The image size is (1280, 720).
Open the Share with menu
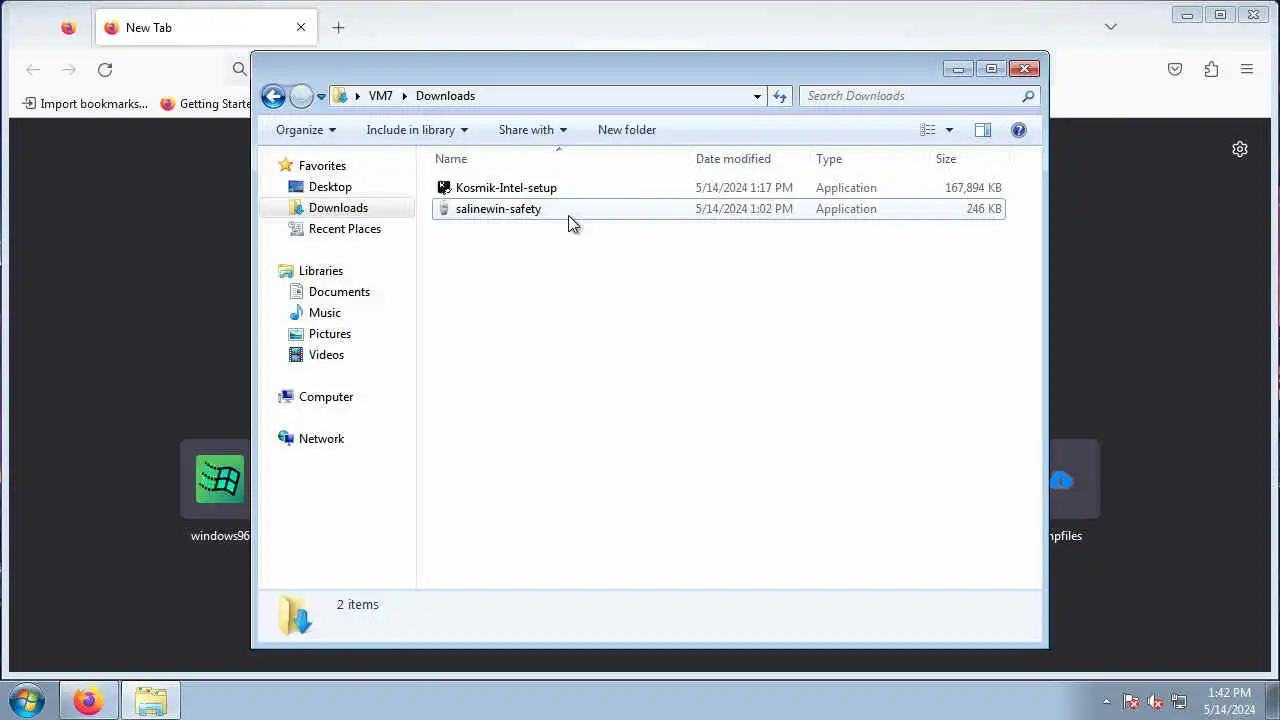click(x=533, y=130)
